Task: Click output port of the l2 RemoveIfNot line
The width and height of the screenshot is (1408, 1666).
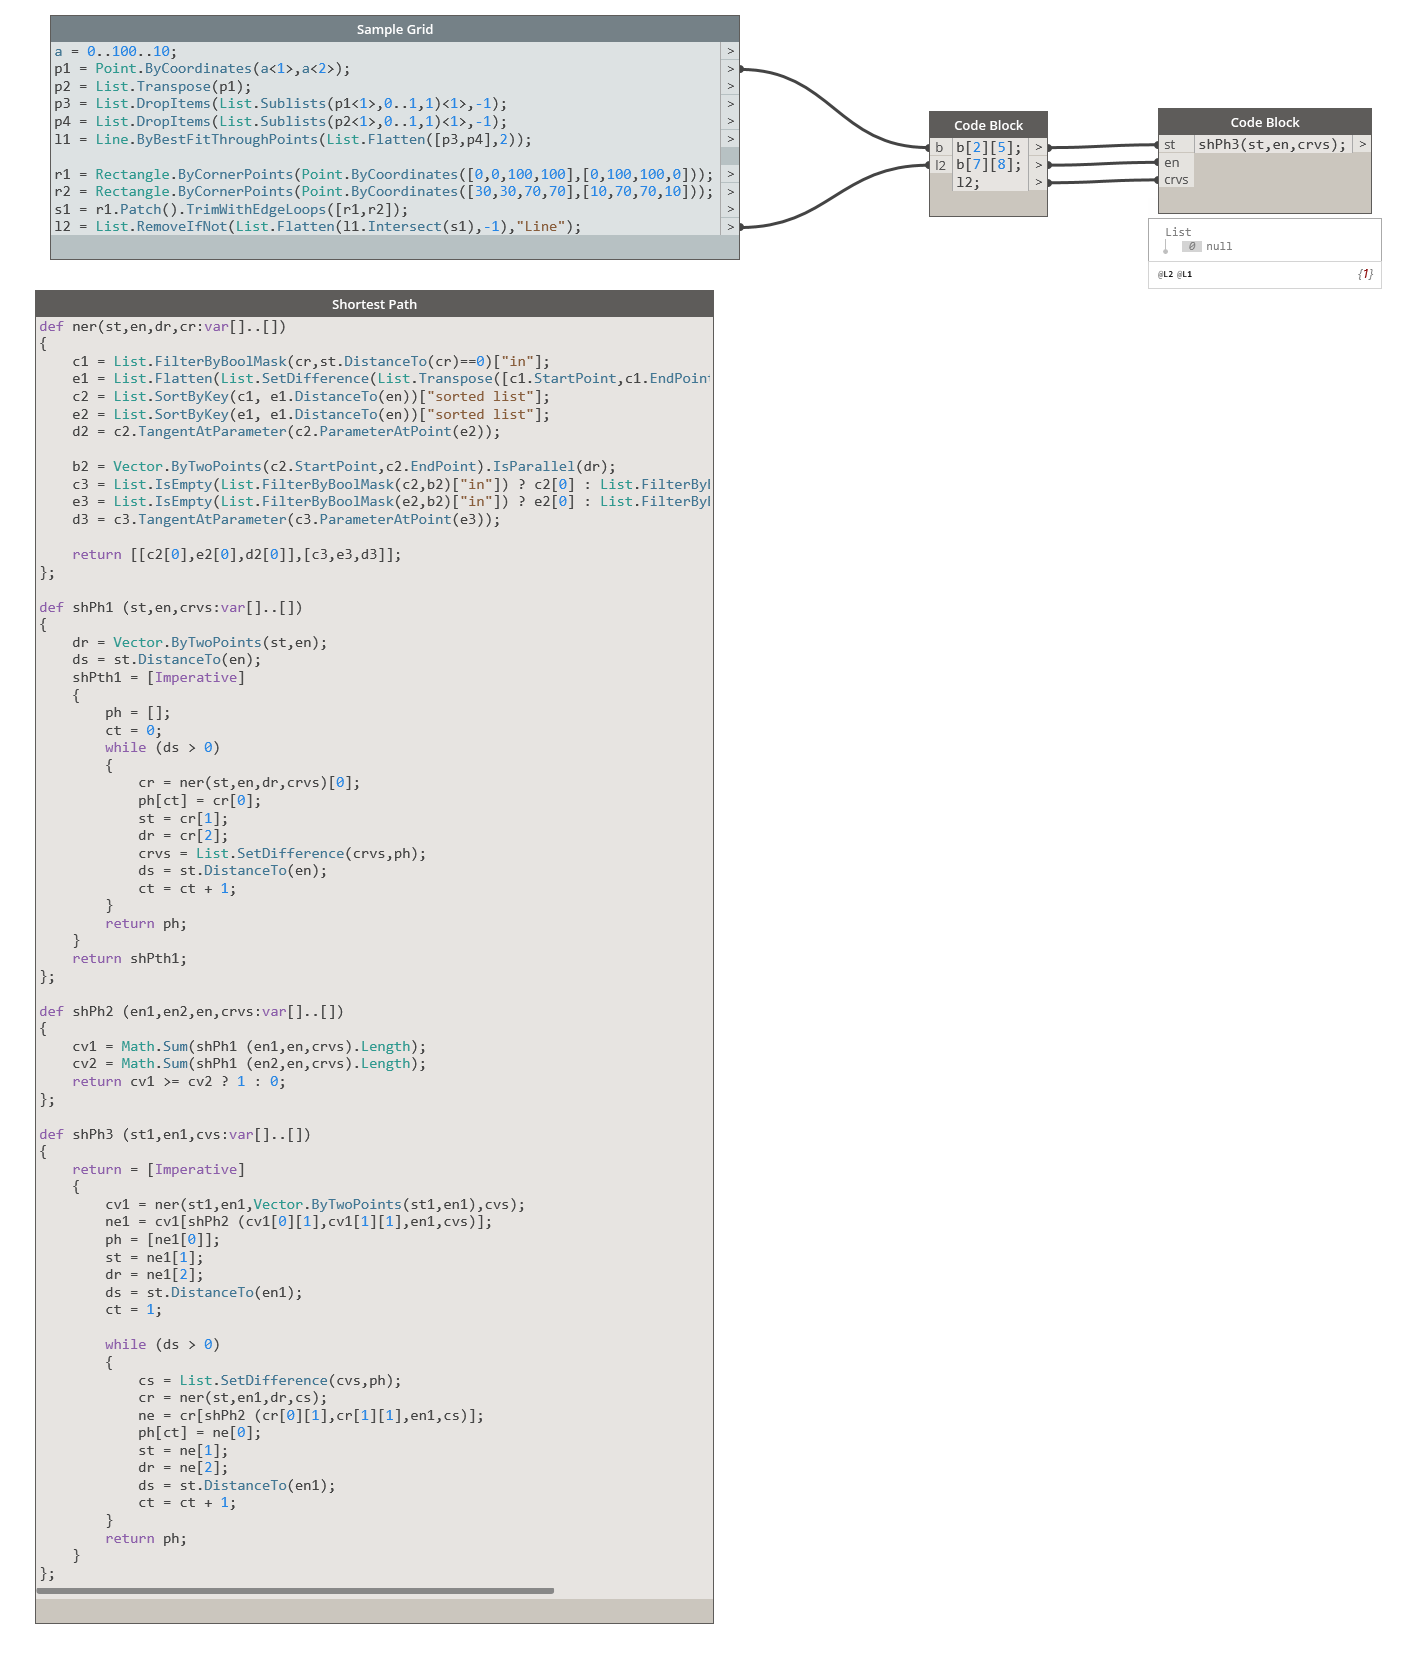Action: pos(730,227)
